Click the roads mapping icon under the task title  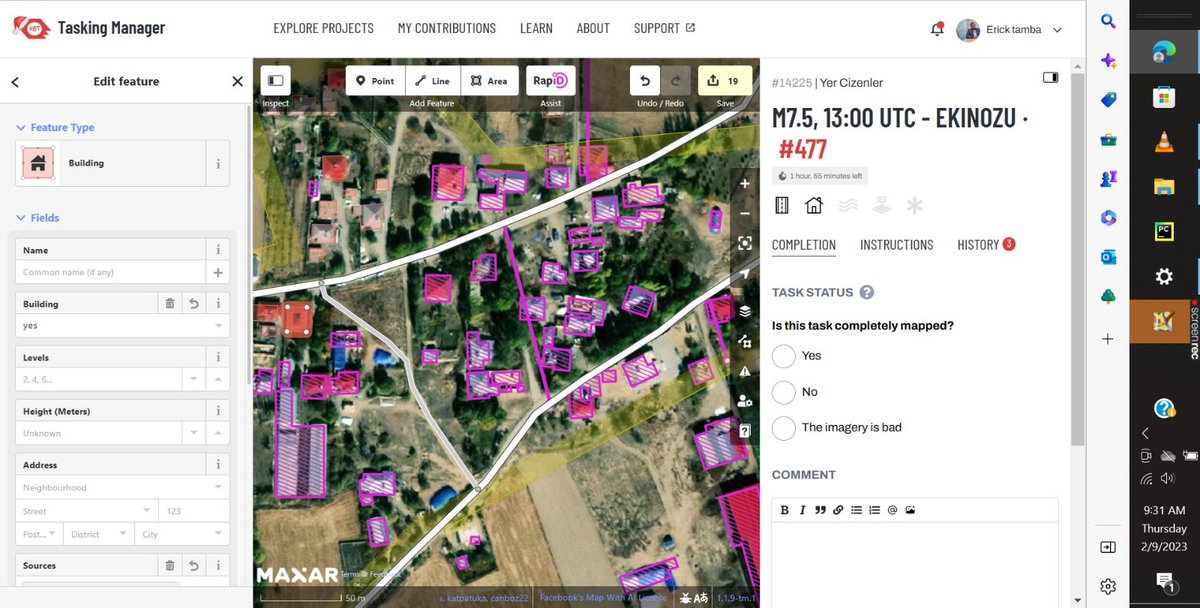(781, 205)
